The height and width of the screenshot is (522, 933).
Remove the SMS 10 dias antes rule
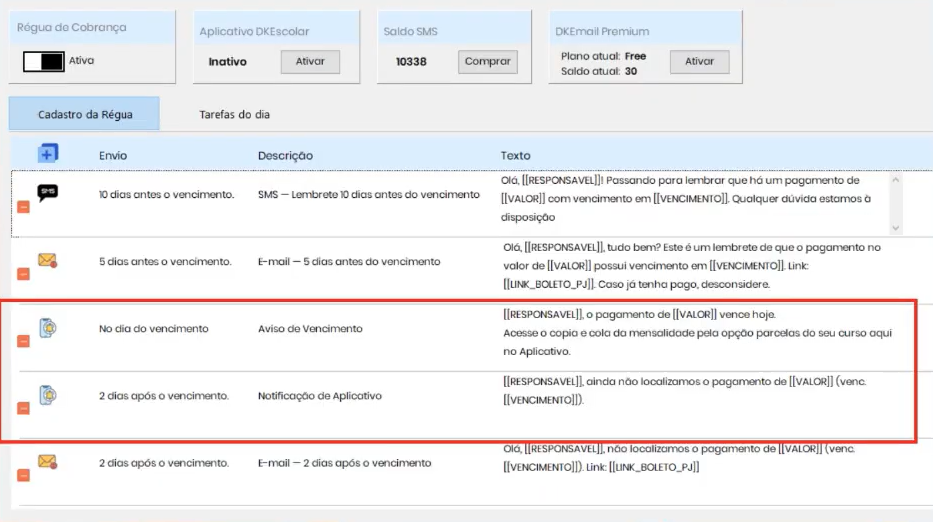click(23, 207)
